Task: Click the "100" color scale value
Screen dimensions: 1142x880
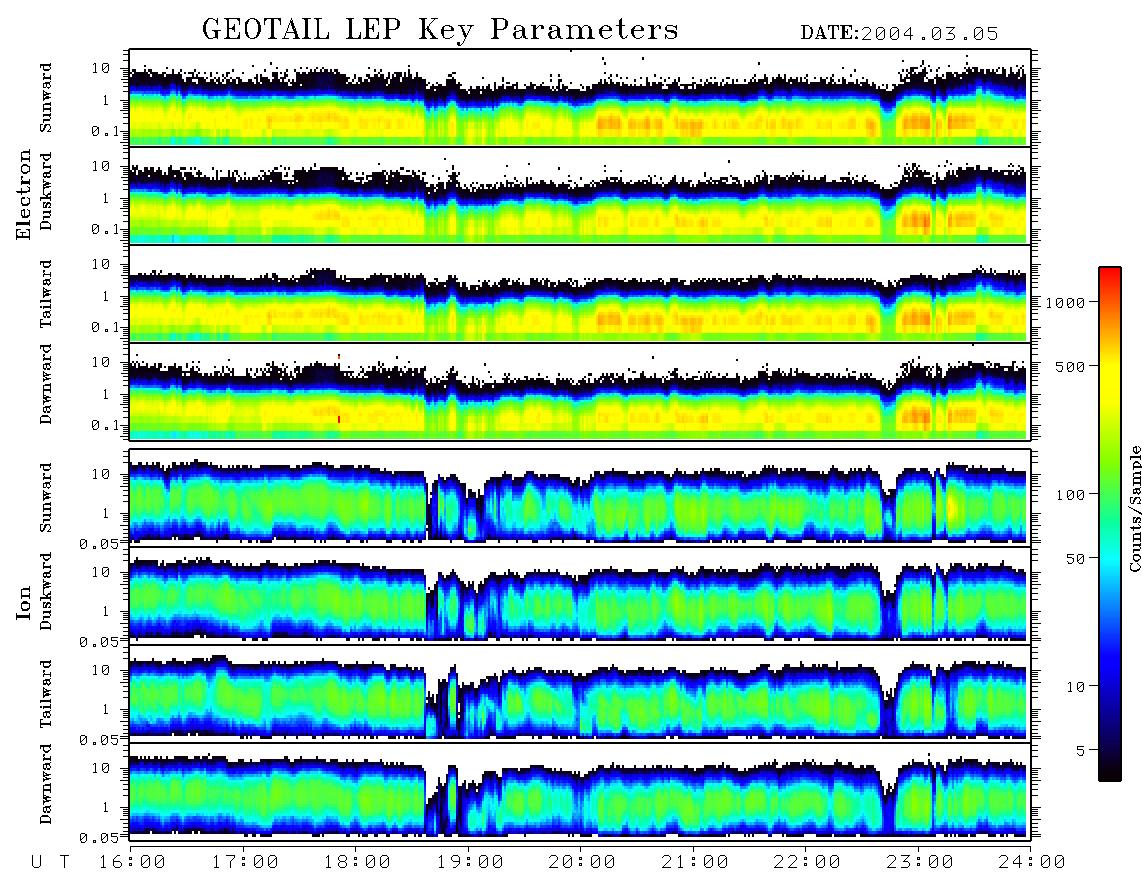Action: point(1071,495)
